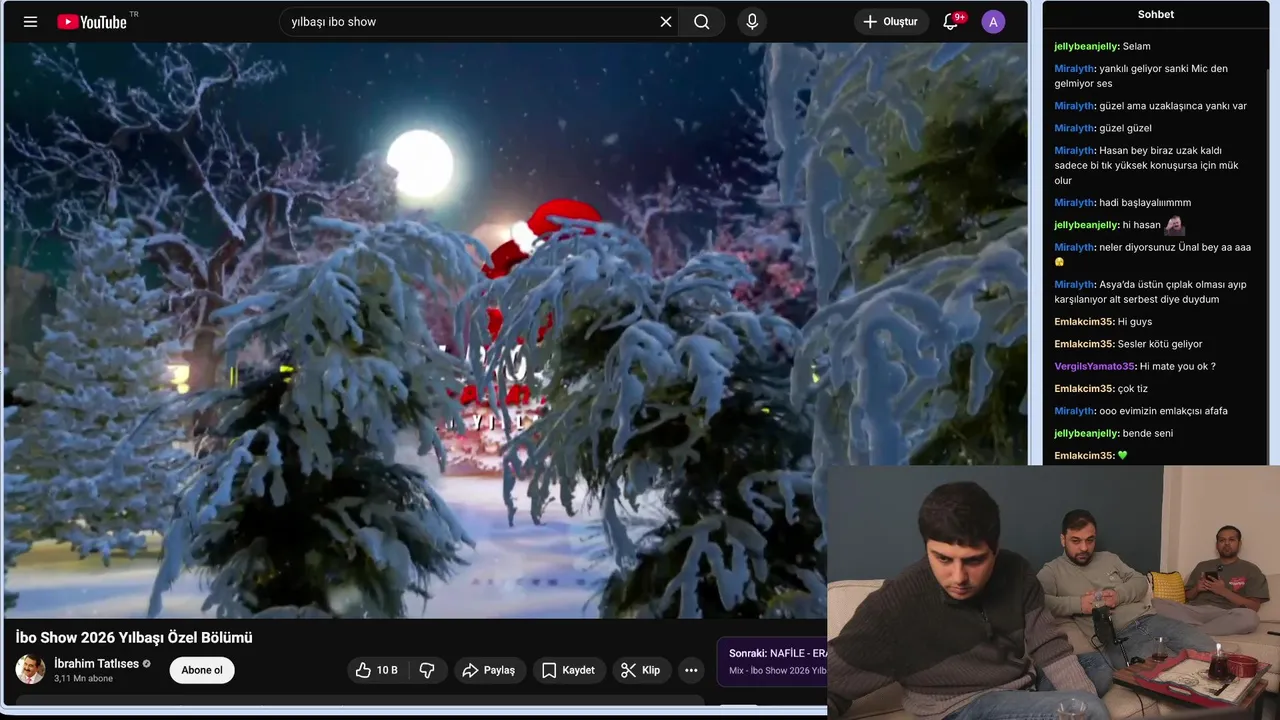Screen dimensions: 1280x720
Task: Click chat message "güzel güzel"
Action: click(1125, 128)
